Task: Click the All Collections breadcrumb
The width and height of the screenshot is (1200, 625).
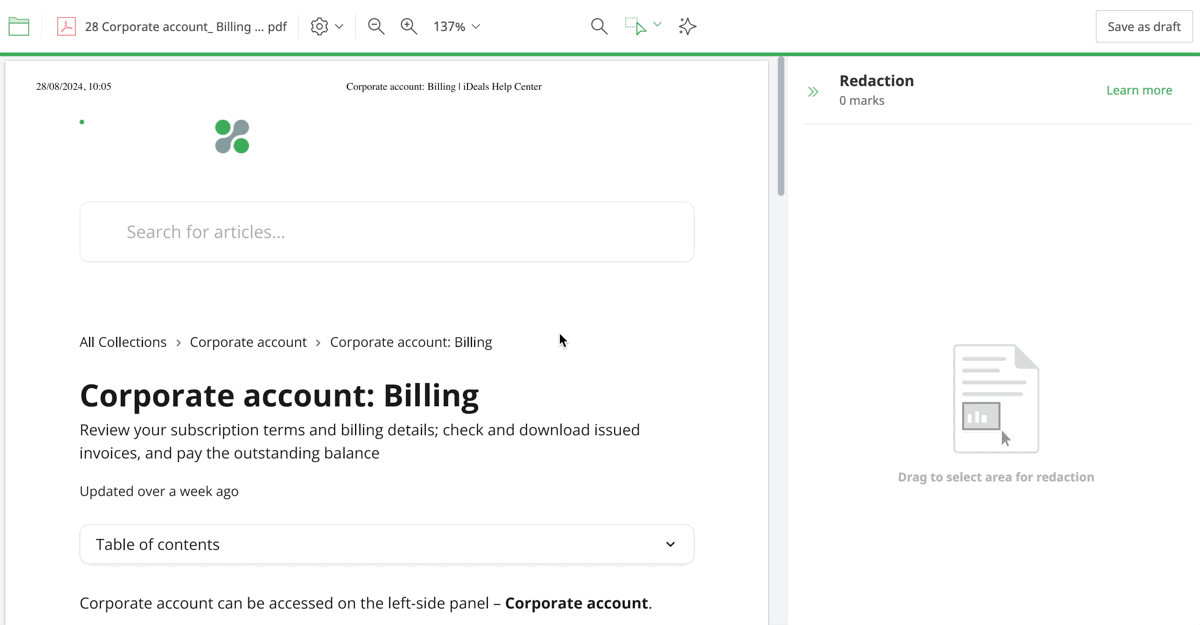Action: coord(123,342)
